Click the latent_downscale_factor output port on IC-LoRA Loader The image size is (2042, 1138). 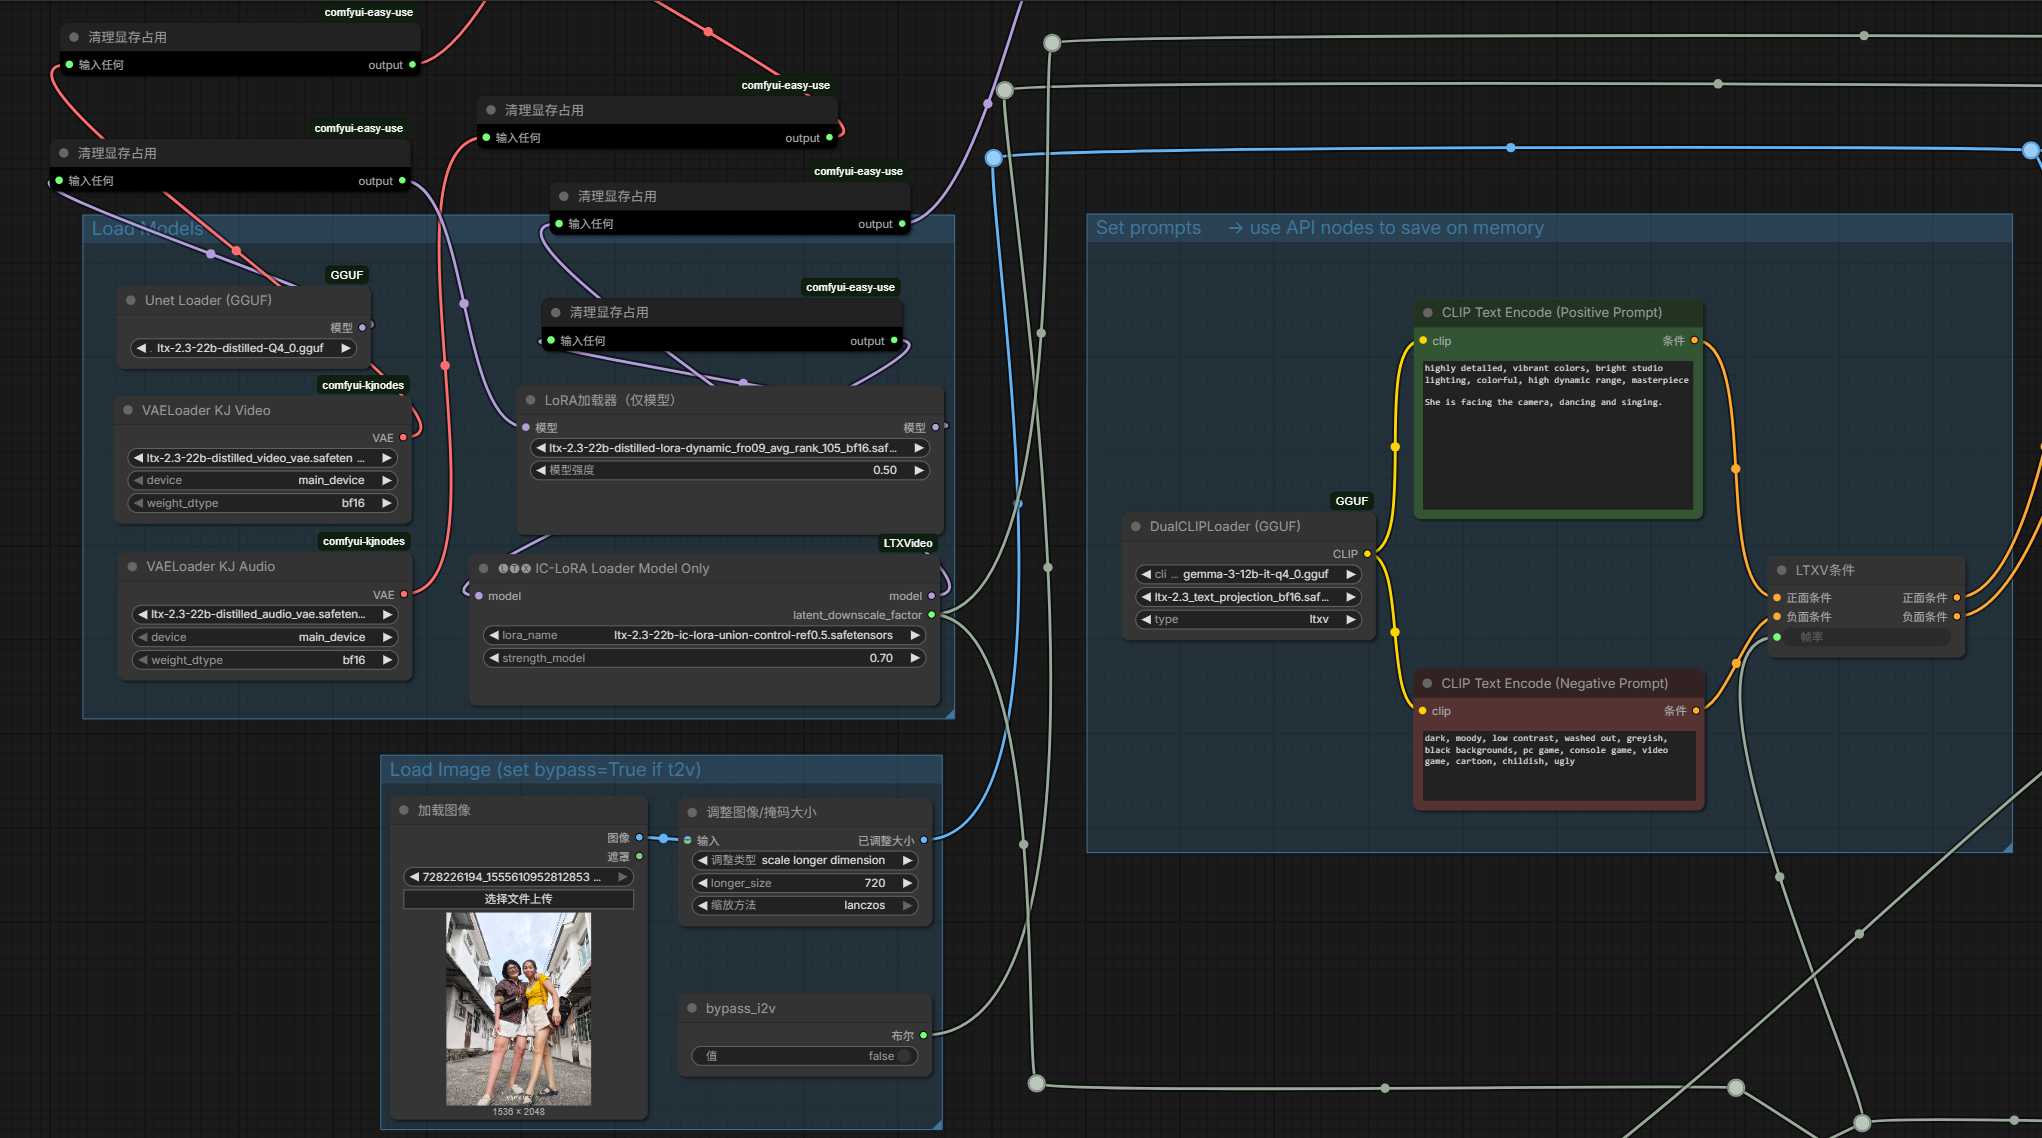pyautogui.click(x=932, y=614)
